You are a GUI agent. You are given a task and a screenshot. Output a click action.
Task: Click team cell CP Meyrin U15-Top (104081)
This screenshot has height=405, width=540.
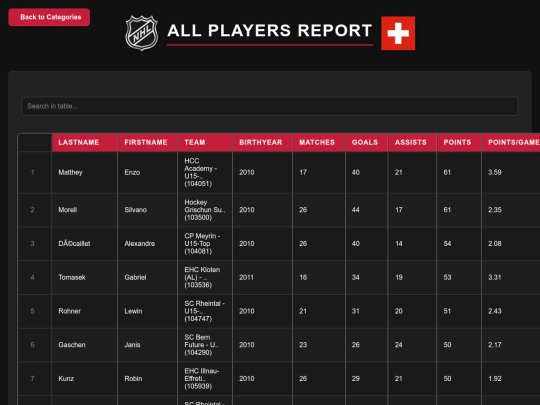point(205,243)
